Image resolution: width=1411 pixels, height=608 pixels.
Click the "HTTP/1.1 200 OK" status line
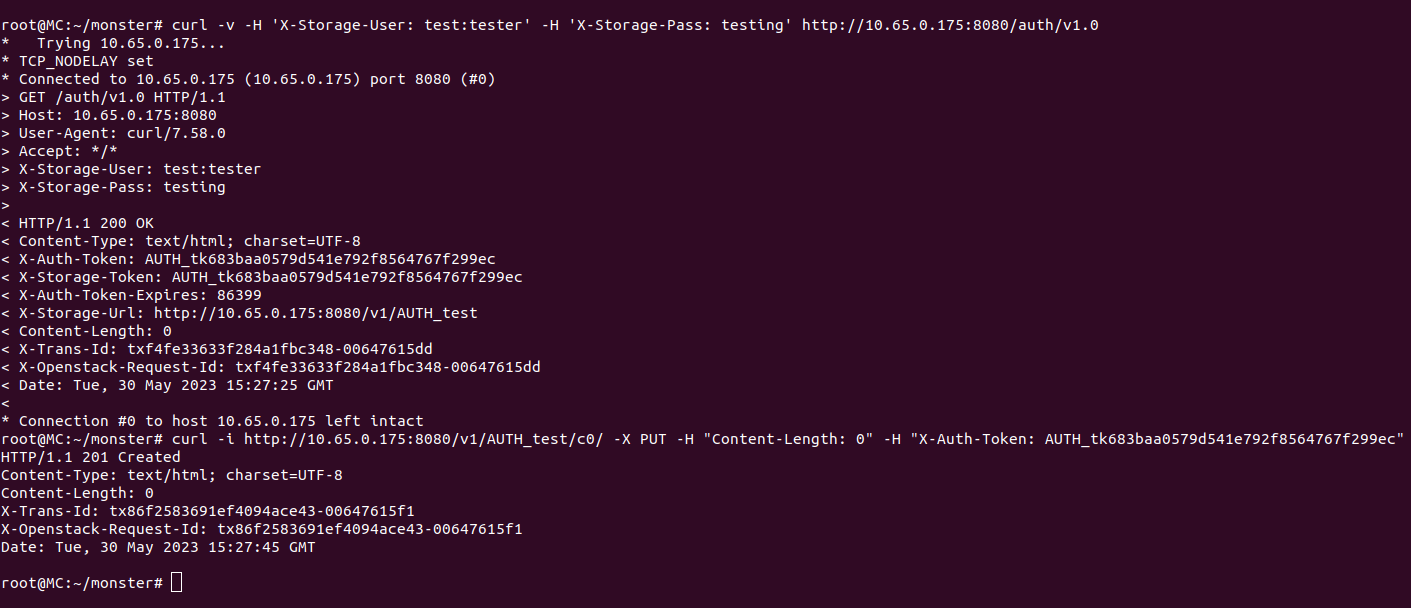pyautogui.click(x=86, y=223)
